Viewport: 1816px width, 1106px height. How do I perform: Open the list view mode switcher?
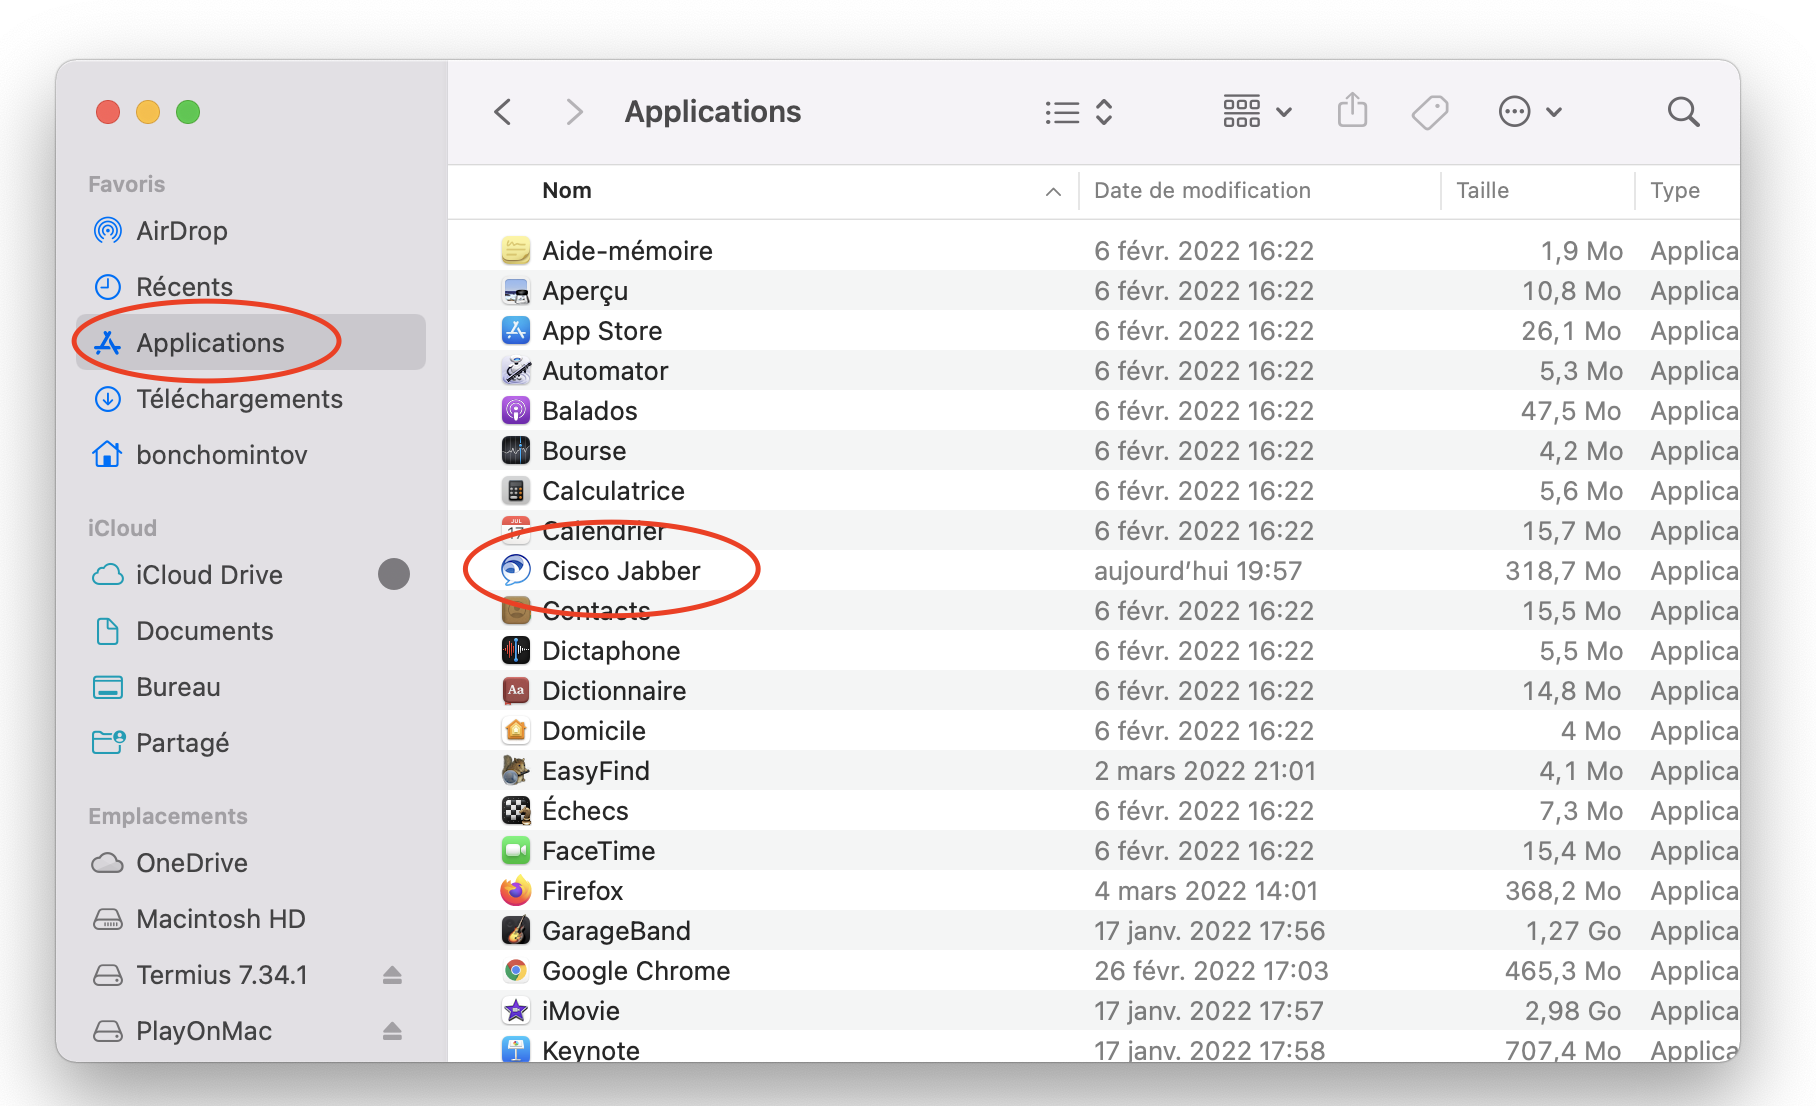coord(1078,112)
